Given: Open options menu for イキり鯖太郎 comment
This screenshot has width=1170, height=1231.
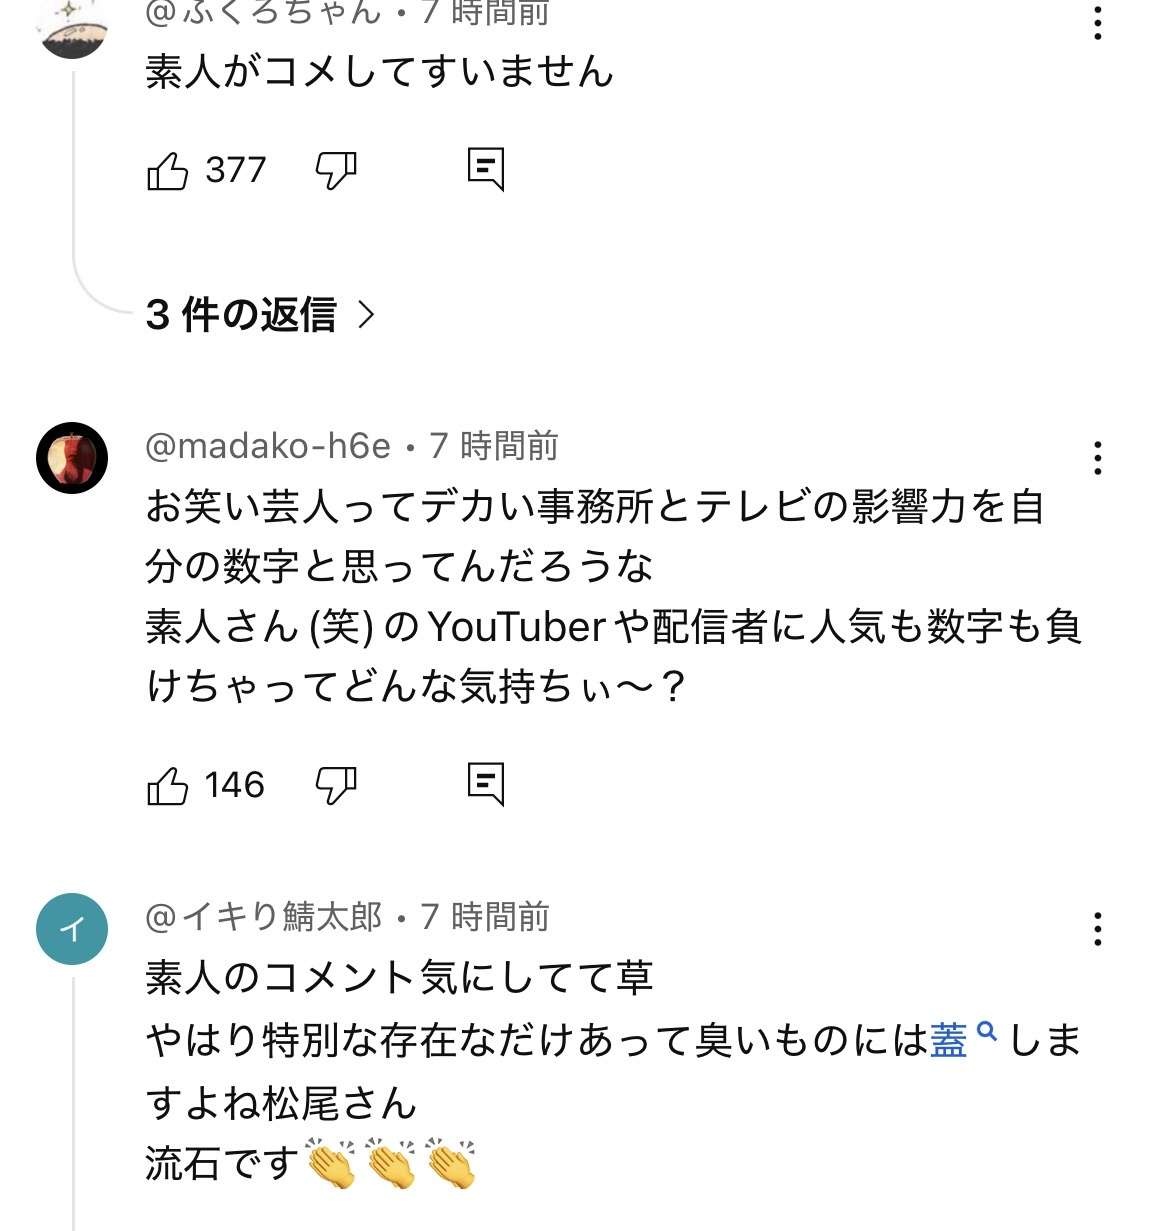Looking at the screenshot, I should [1097, 929].
